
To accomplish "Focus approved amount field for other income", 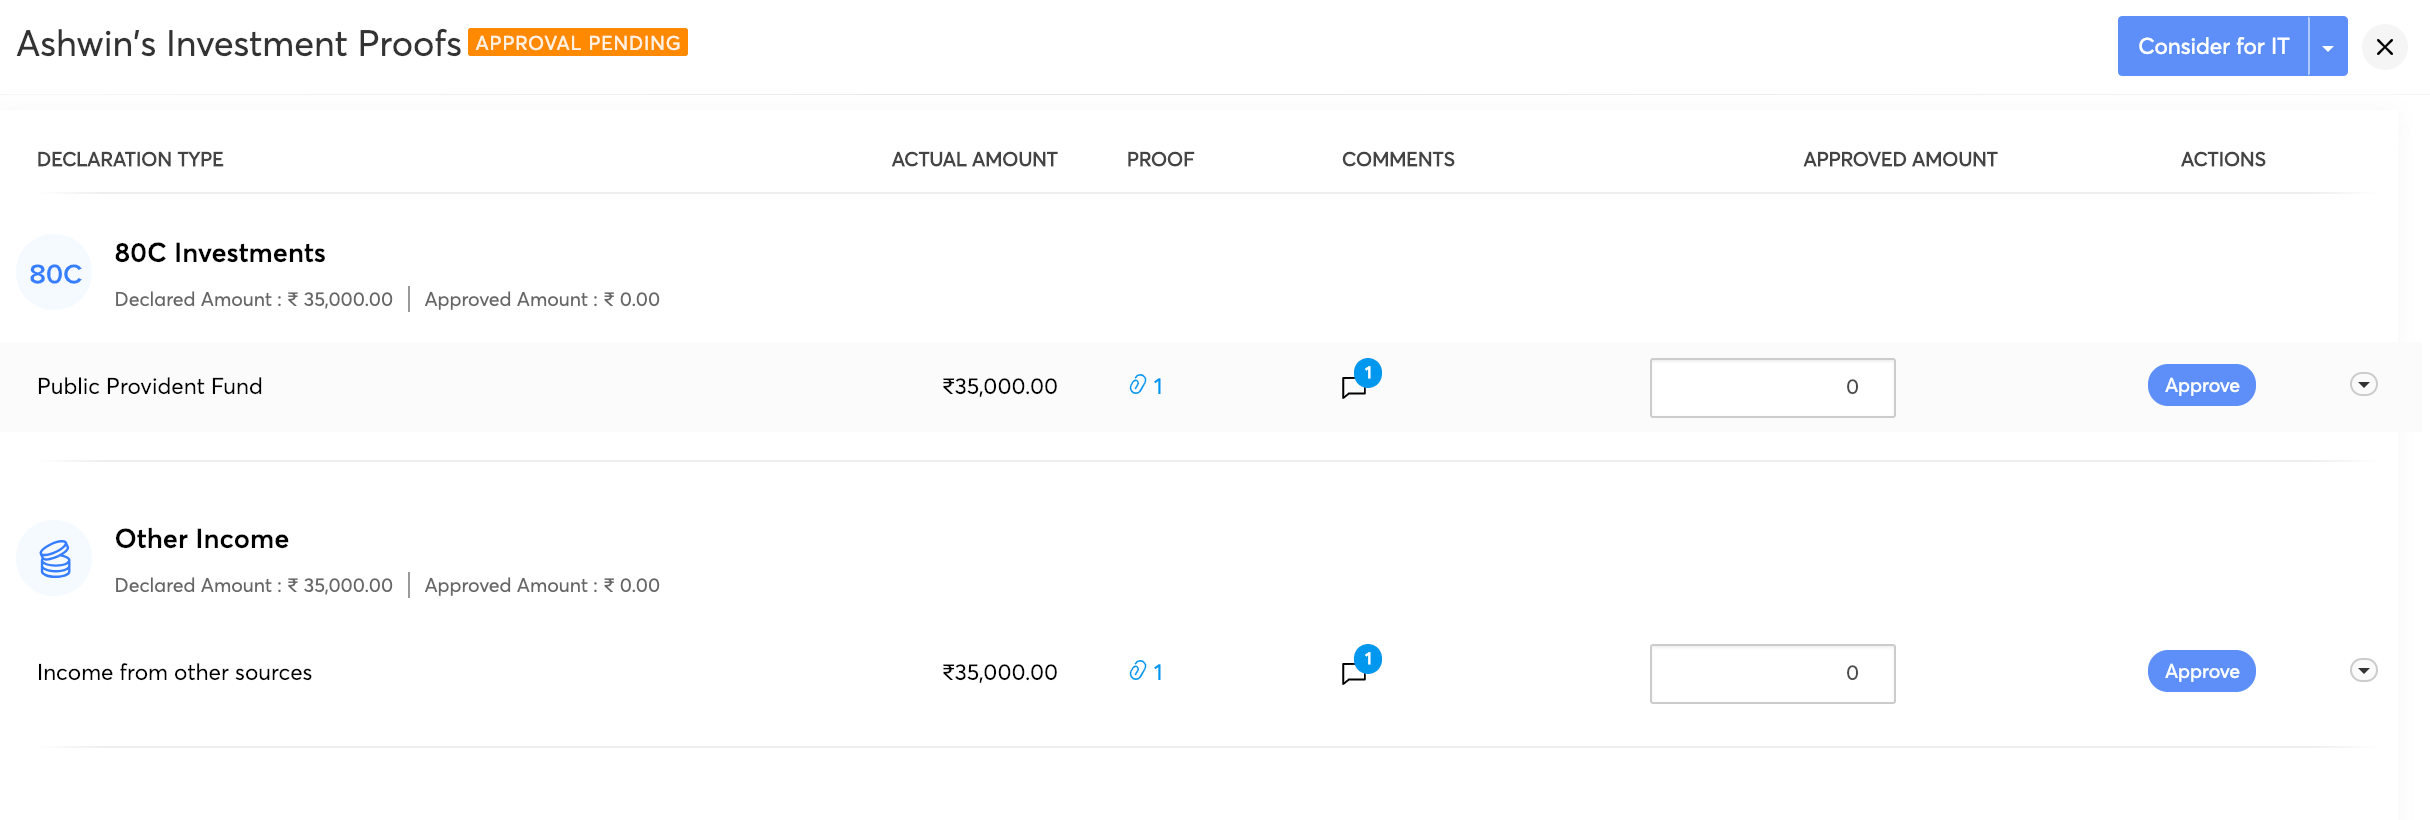I will click(1772, 674).
